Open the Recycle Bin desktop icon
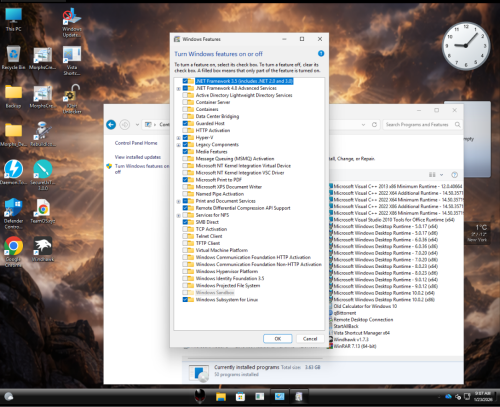 13,57
